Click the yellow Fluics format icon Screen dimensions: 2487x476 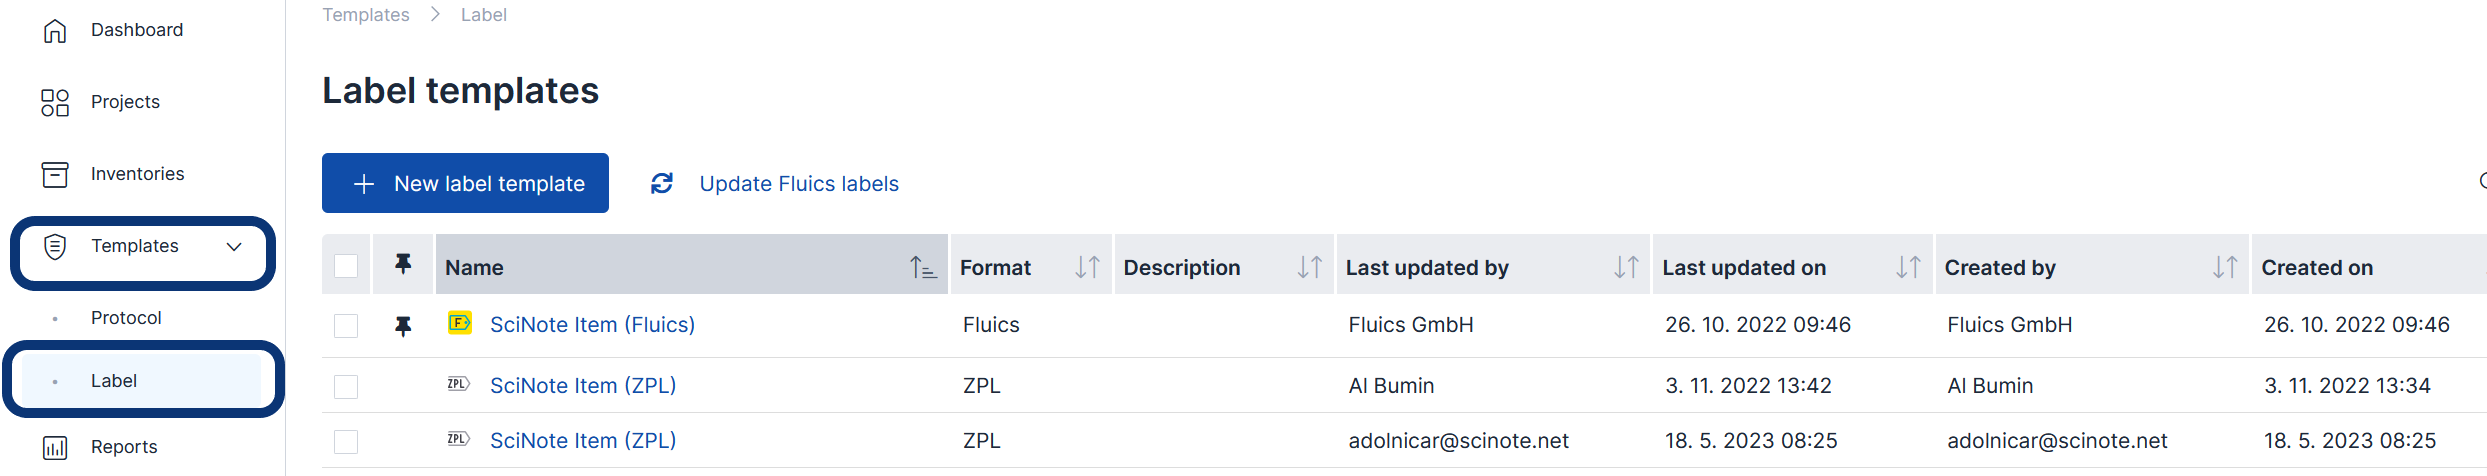click(459, 323)
